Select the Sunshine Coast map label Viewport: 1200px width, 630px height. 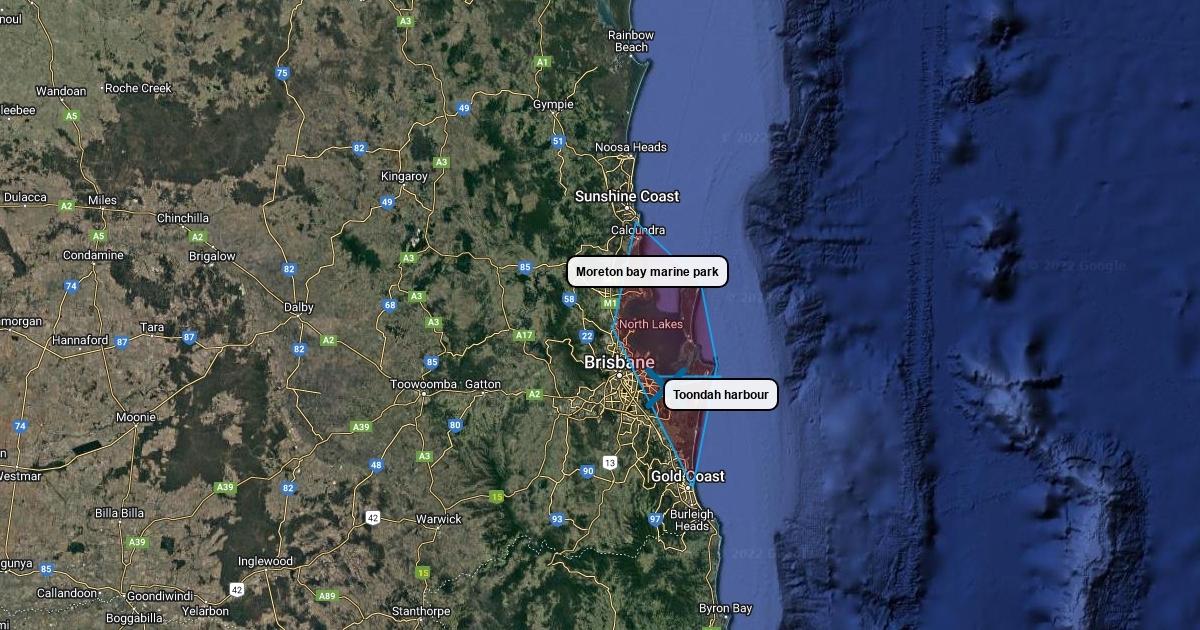626,197
